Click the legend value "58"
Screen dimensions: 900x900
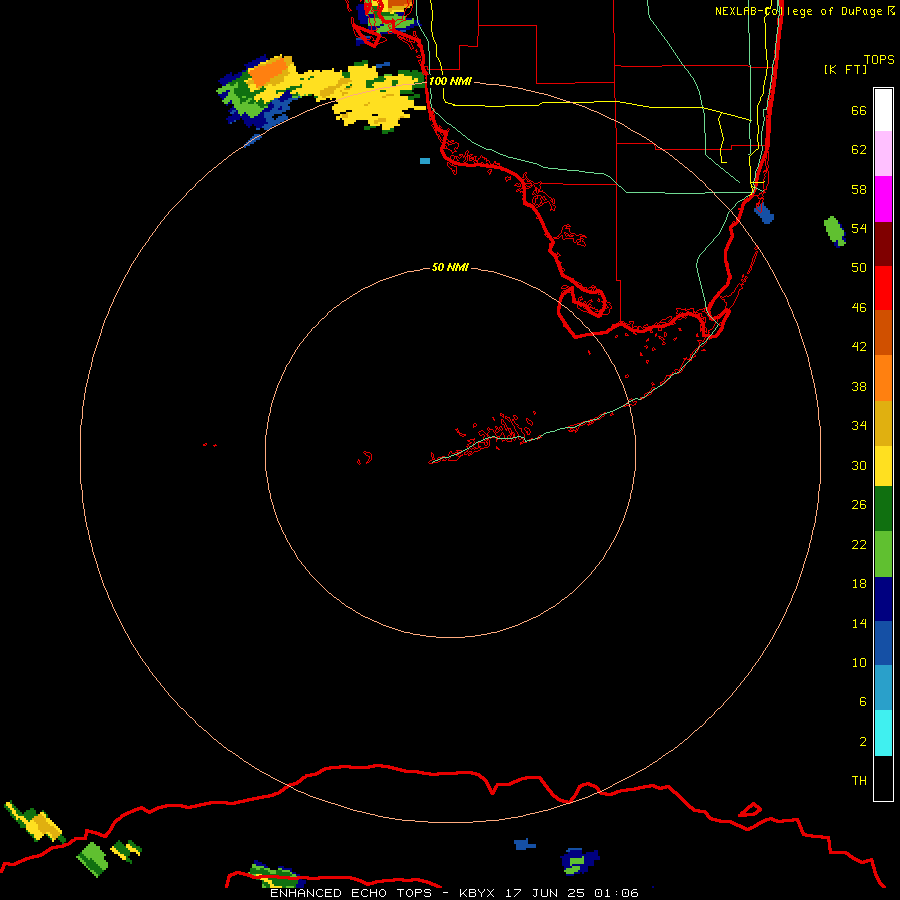tap(859, 189)
